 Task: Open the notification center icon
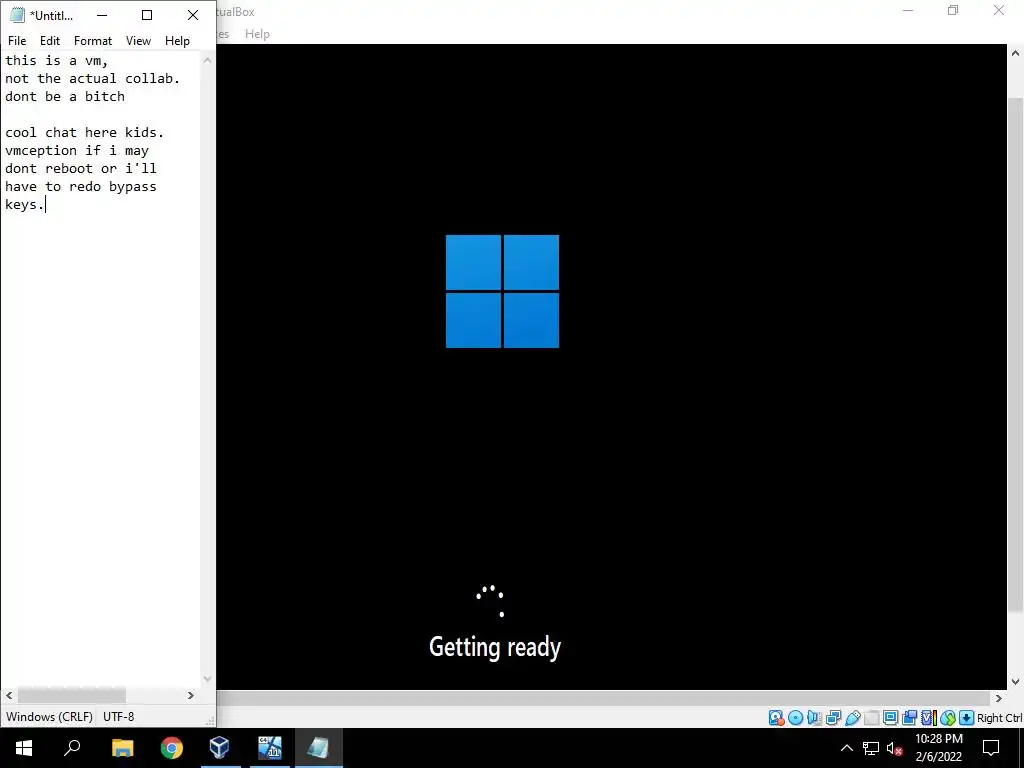point(991,748)
